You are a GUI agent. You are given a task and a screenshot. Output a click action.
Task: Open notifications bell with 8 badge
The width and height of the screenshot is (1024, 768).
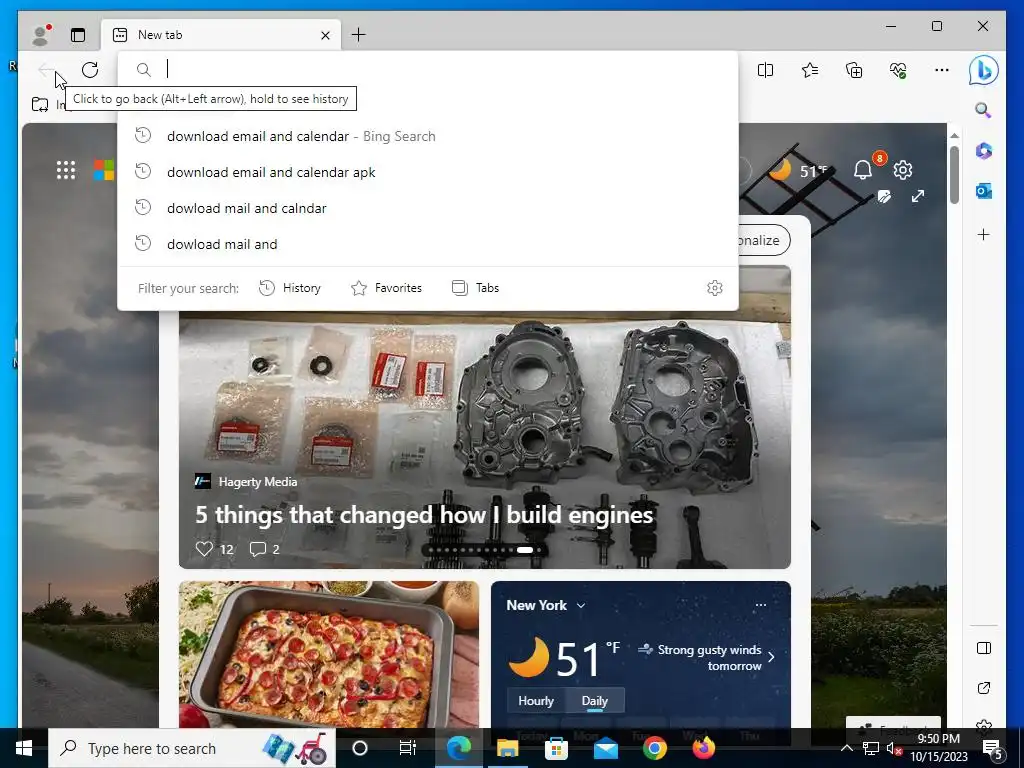(x=864, y=170)
